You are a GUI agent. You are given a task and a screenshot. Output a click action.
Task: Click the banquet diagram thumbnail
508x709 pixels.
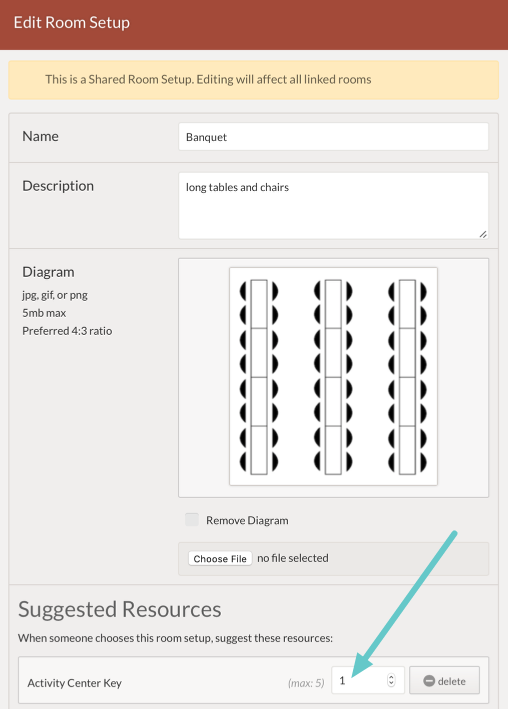pos(333,377)
